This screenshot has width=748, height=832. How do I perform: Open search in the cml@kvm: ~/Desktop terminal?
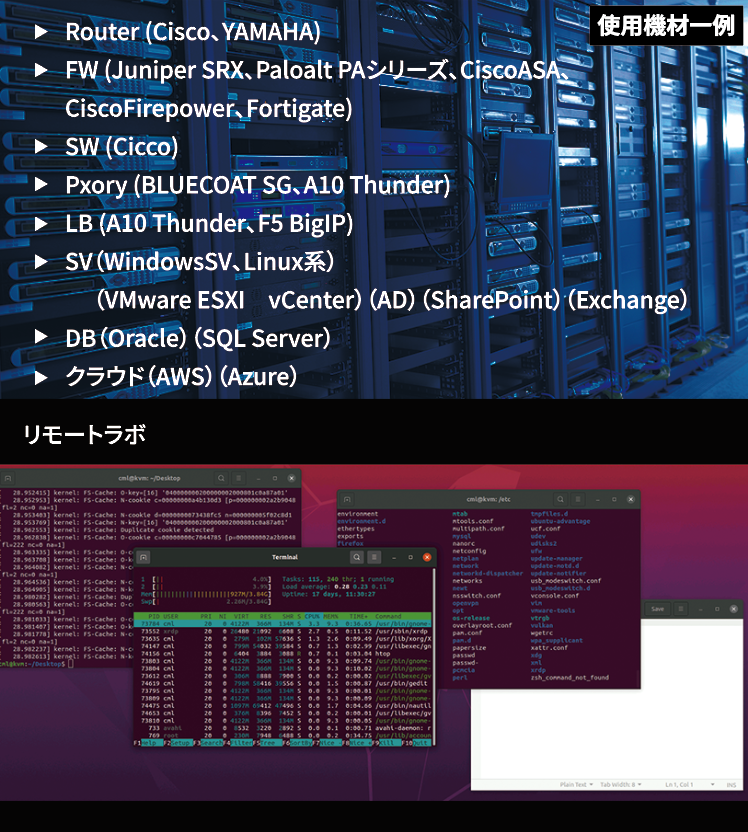click(221, 478)
